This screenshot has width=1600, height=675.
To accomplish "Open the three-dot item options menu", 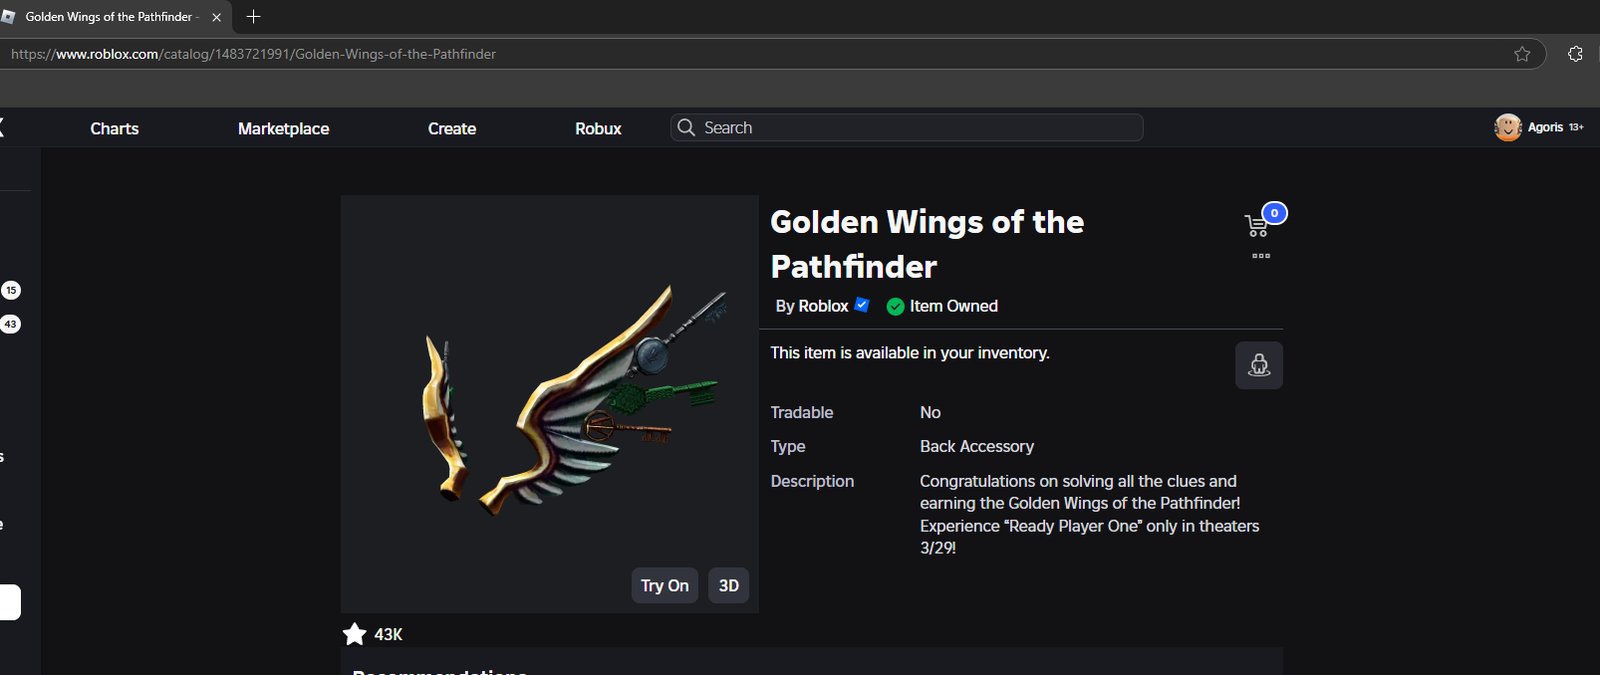I will pyautogui.click(x=1261, y=256).
